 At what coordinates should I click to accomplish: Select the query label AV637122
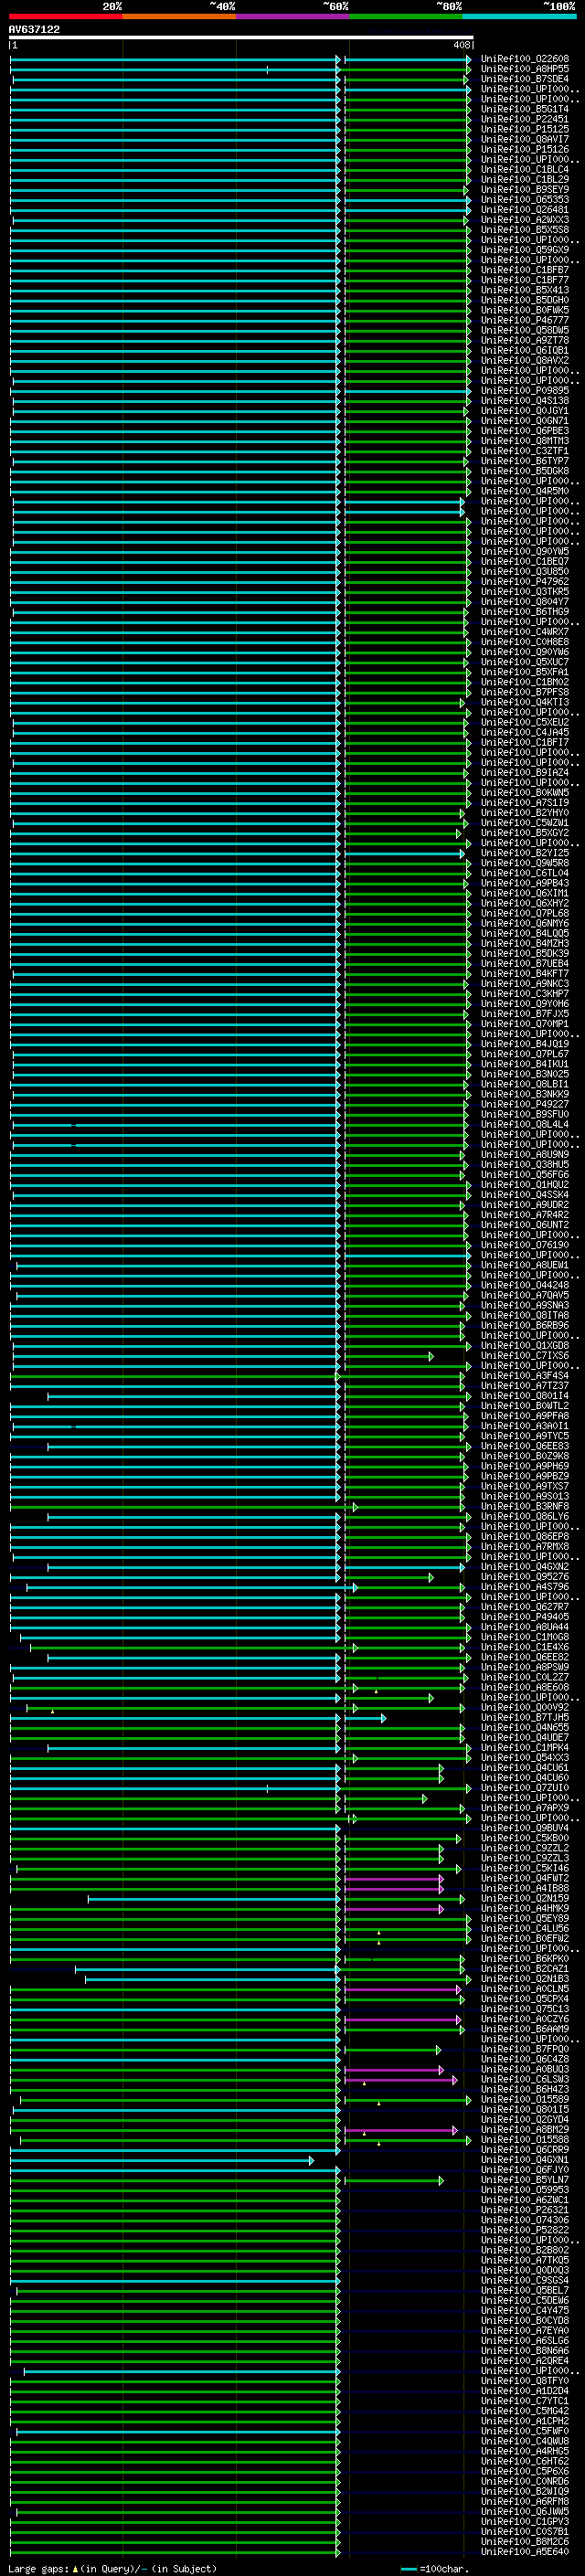[x=34, y=30]
